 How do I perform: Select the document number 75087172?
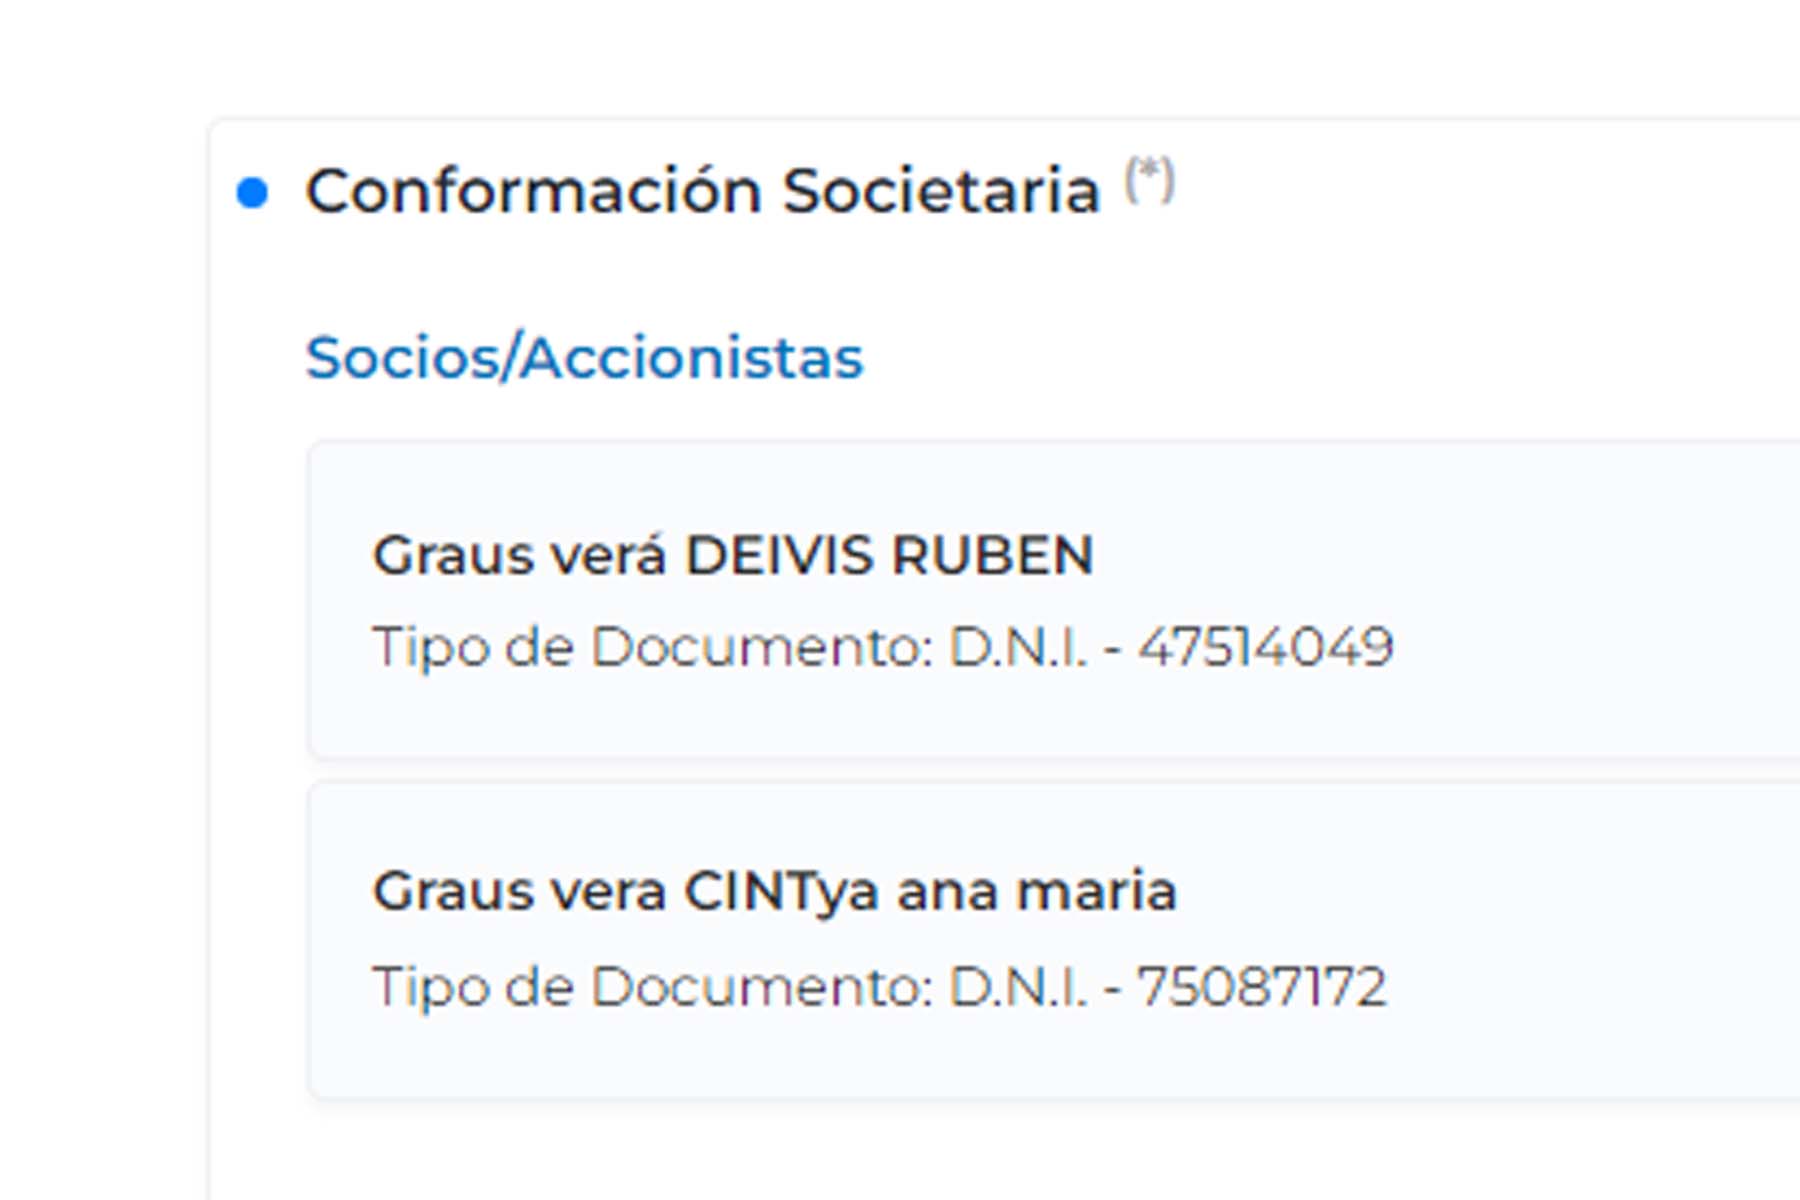point(1261,987)
